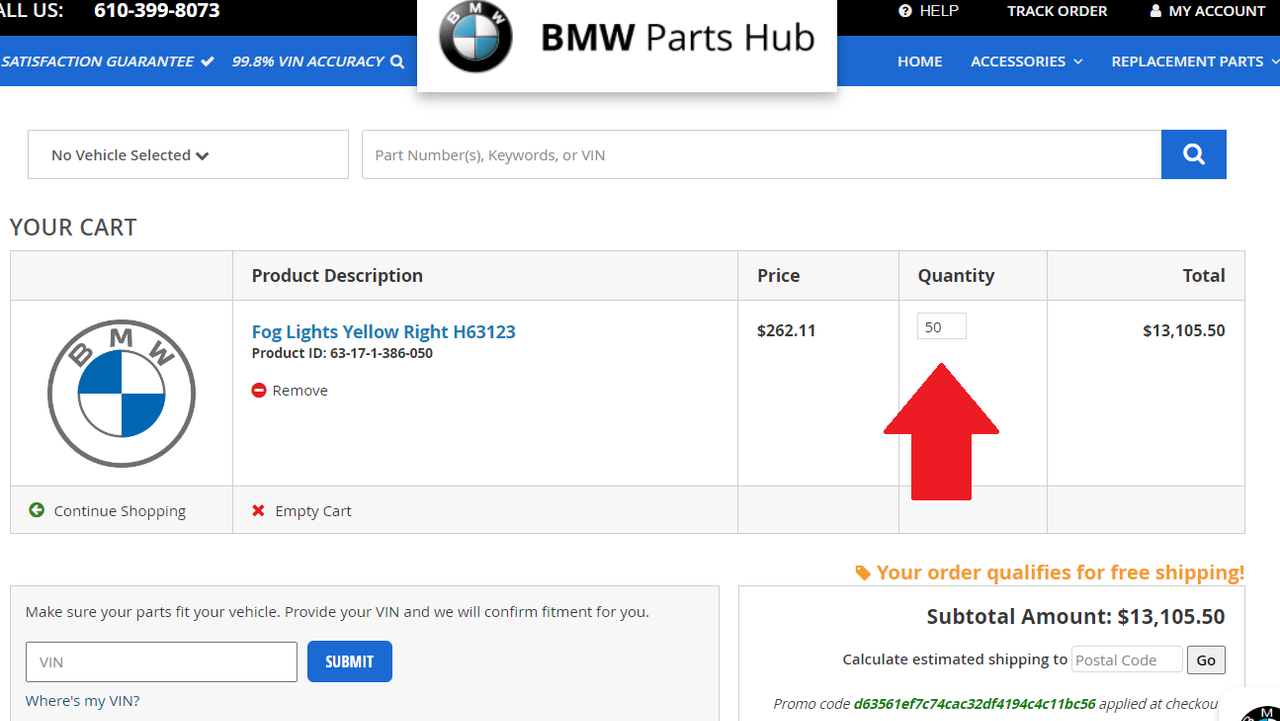Click the orange tag icon by free shipping
This screenshot has width=1280, height=721.
[863, 573]
